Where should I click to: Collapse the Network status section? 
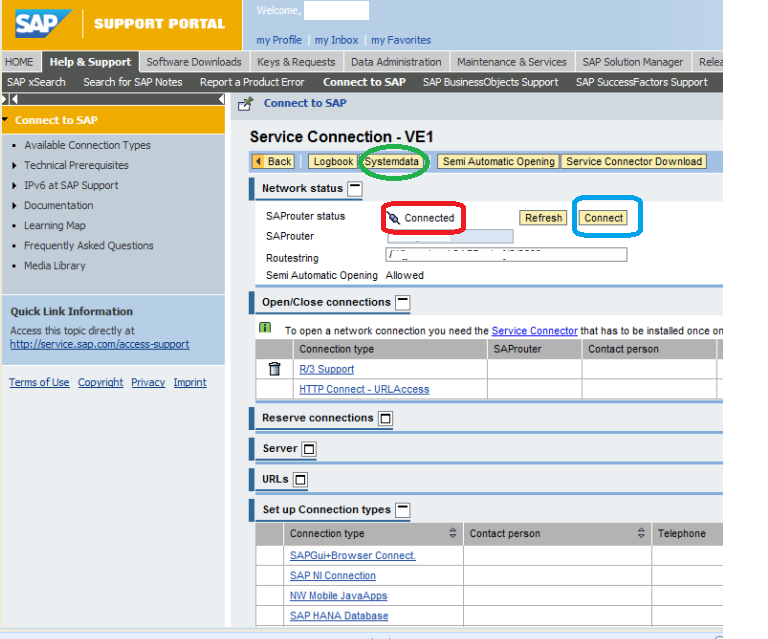[x=355, y=189]
